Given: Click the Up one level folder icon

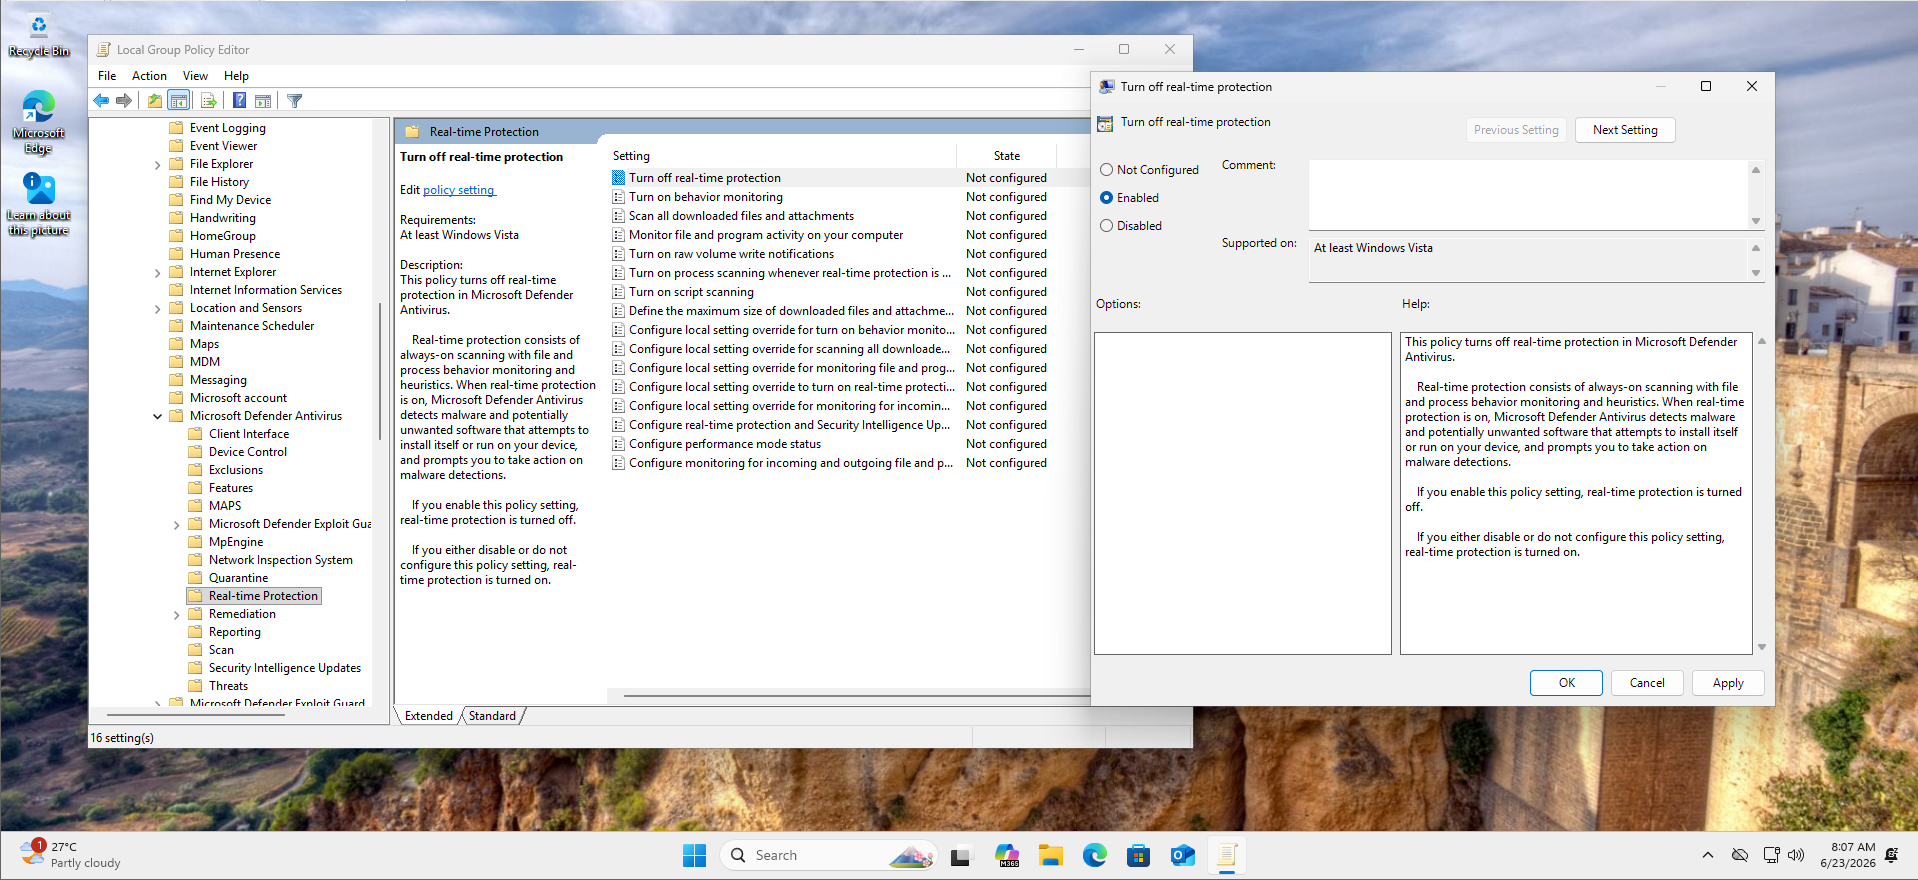Looking at the screenshot, I should (x=155, y=101).
